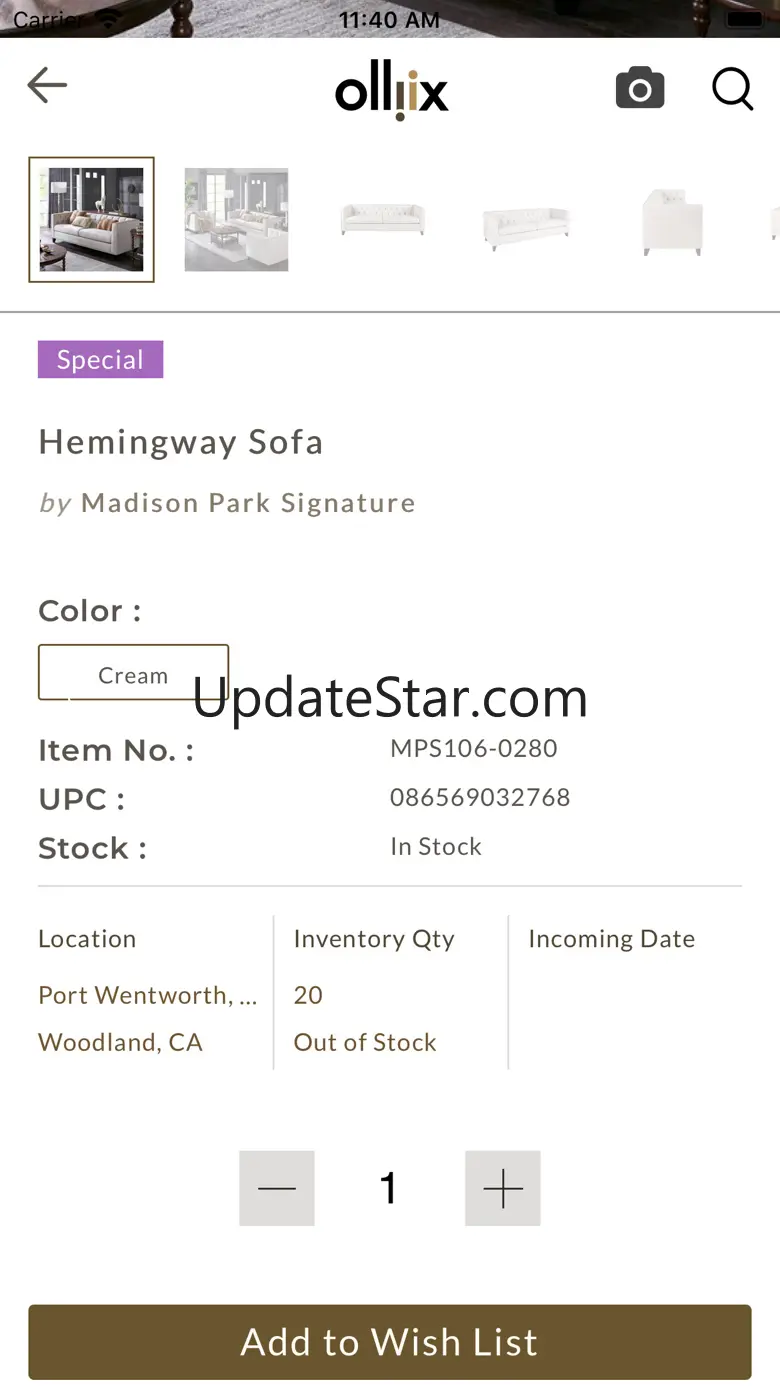780x1387 pixels.
Task: Tap the Woodland, CA location row
Action: (x=120, y=1042)
